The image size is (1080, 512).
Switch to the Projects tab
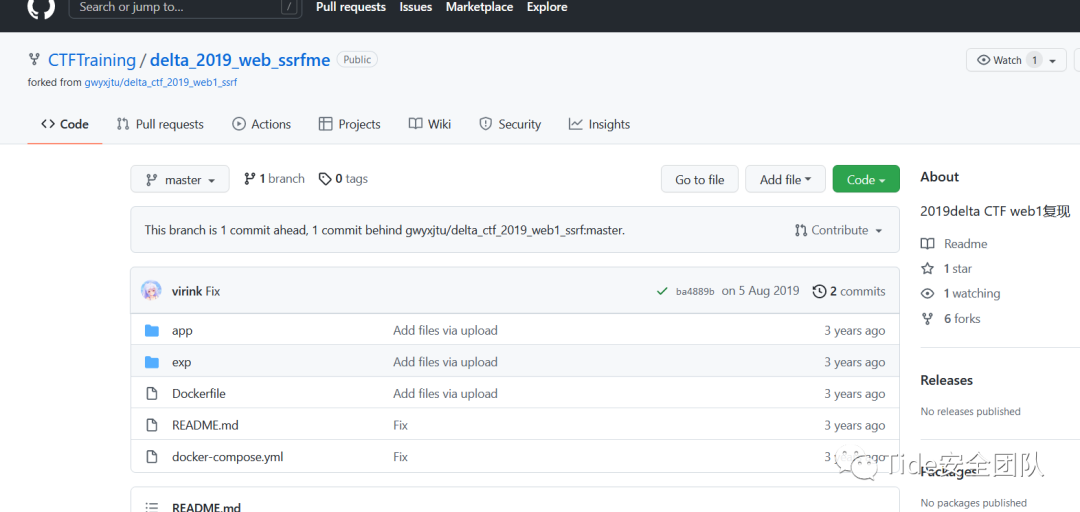(x=349, y=125)
